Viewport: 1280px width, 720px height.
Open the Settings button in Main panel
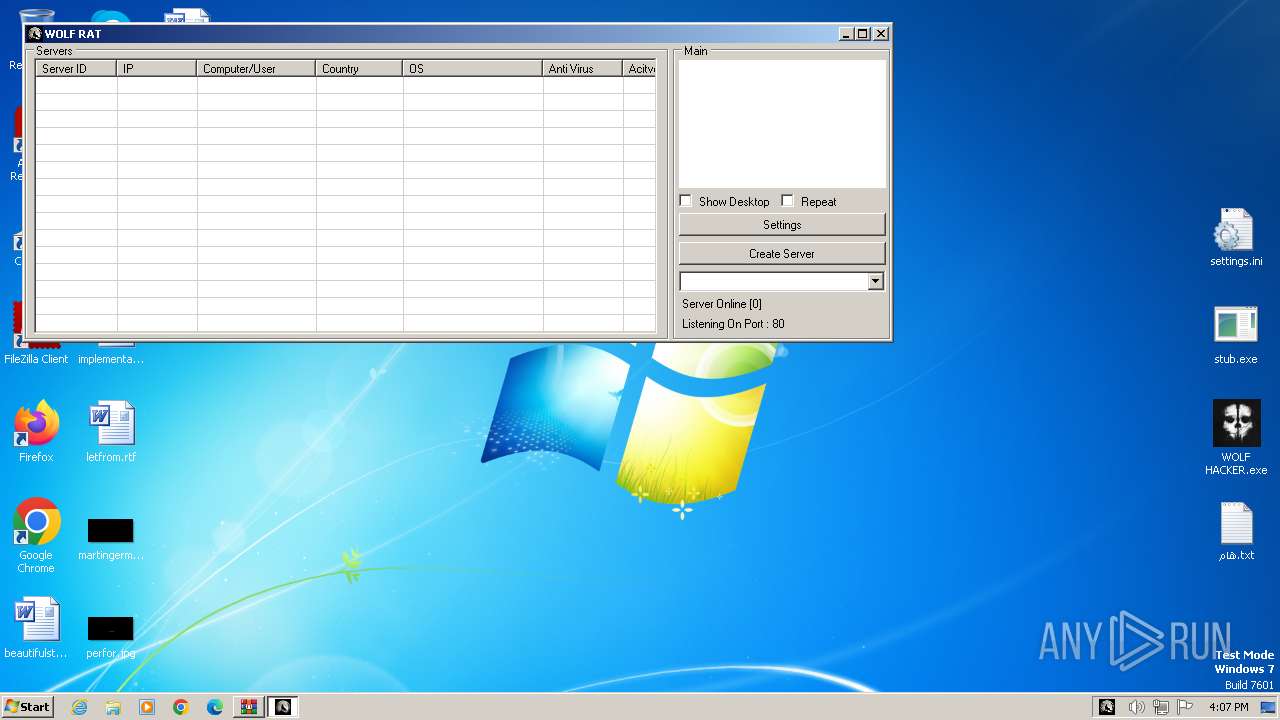click(782, 225)
